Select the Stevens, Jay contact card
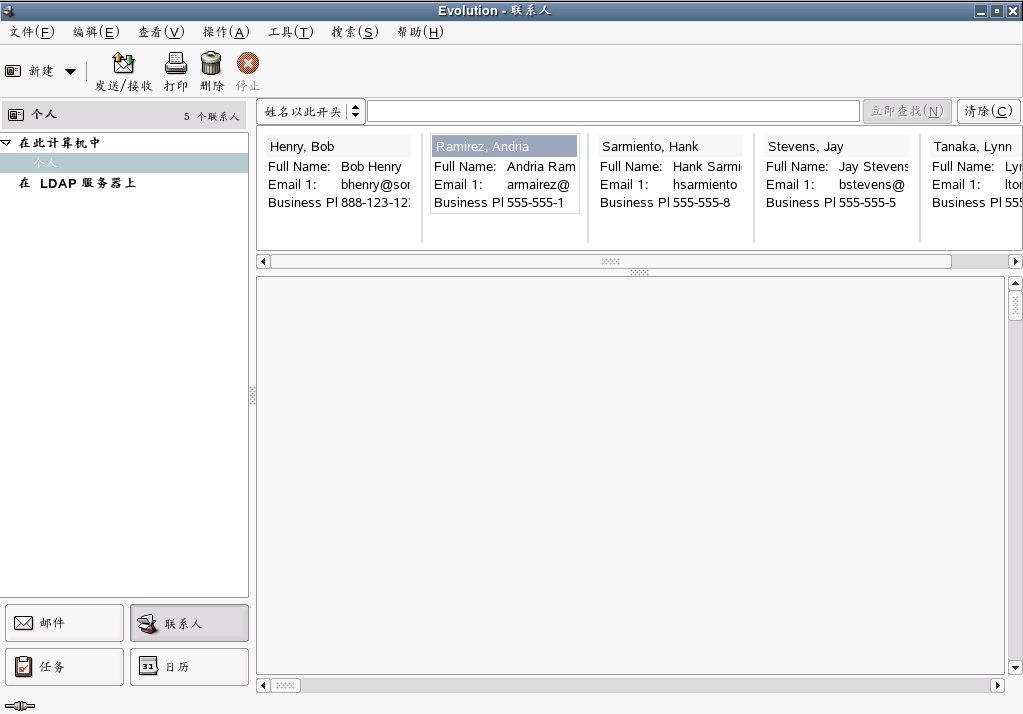This screenshot has height=714, width=1023. pyautogui.click(x=836, y=174)
